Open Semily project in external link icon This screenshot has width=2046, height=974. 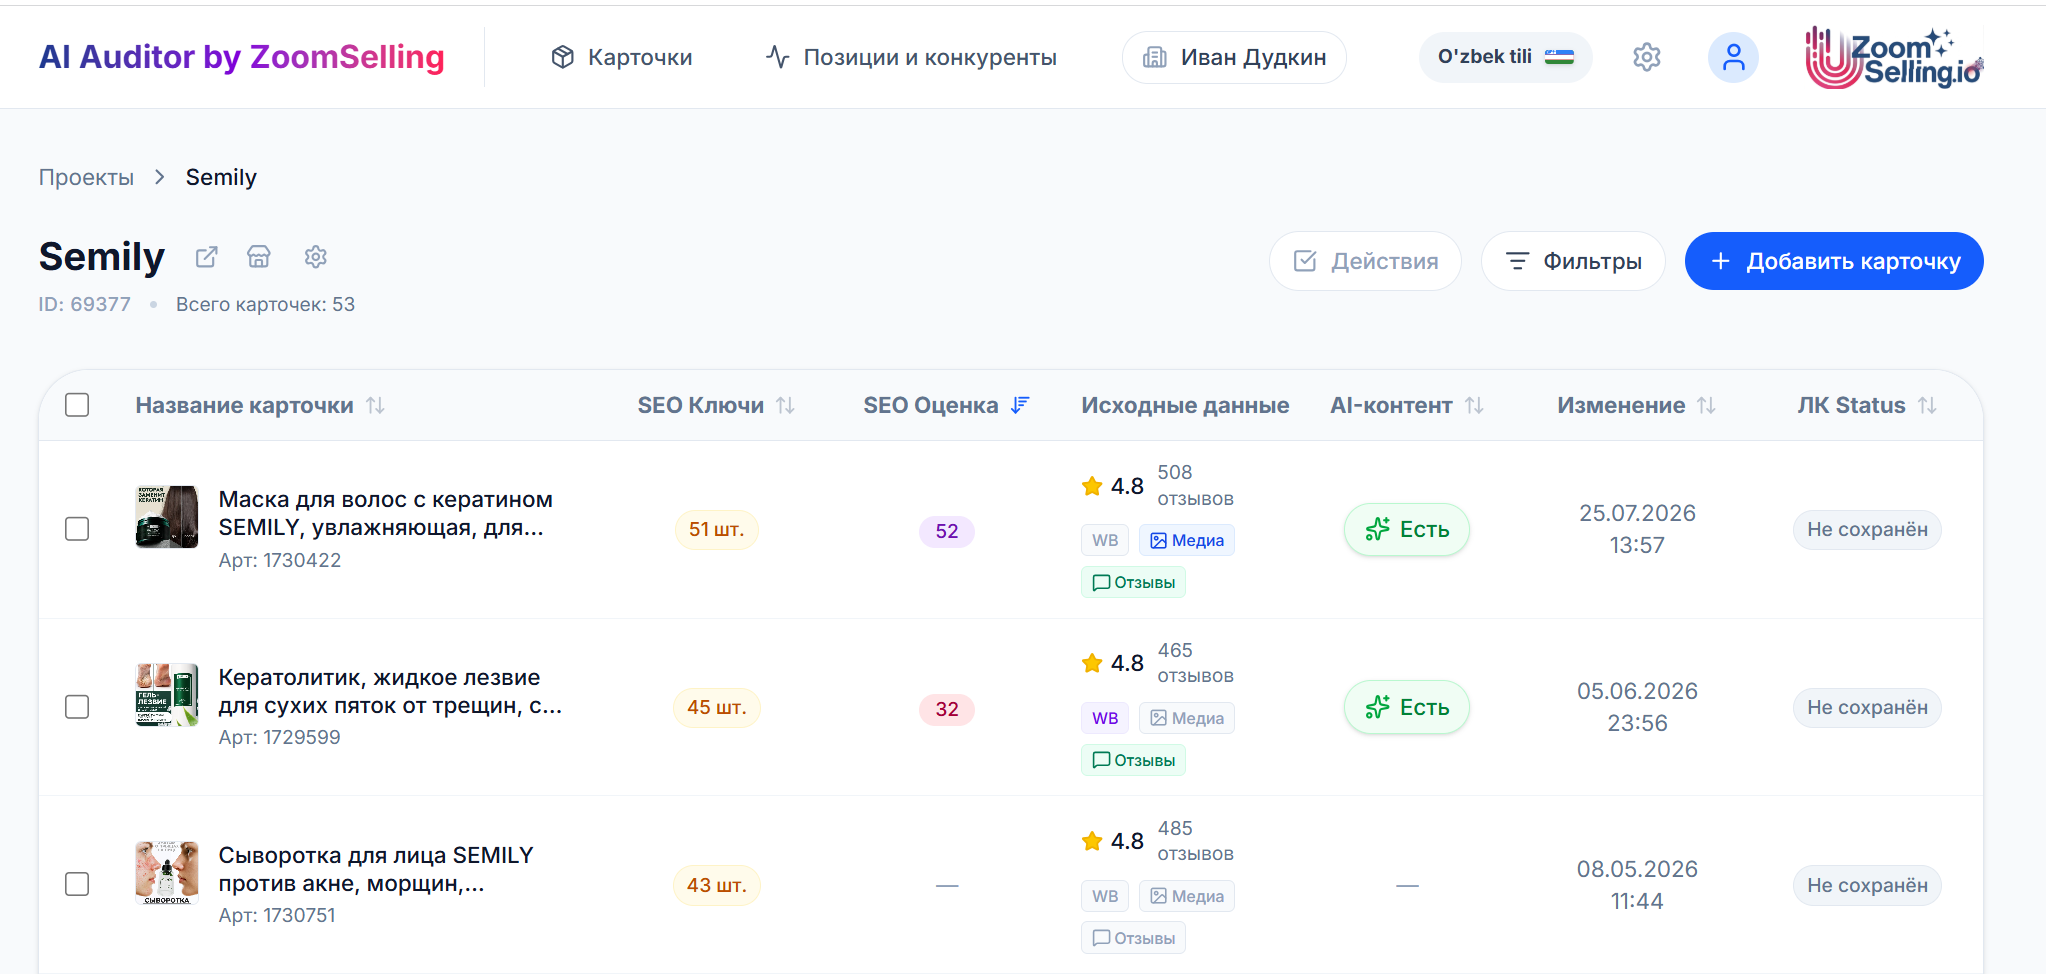point(206,257)
